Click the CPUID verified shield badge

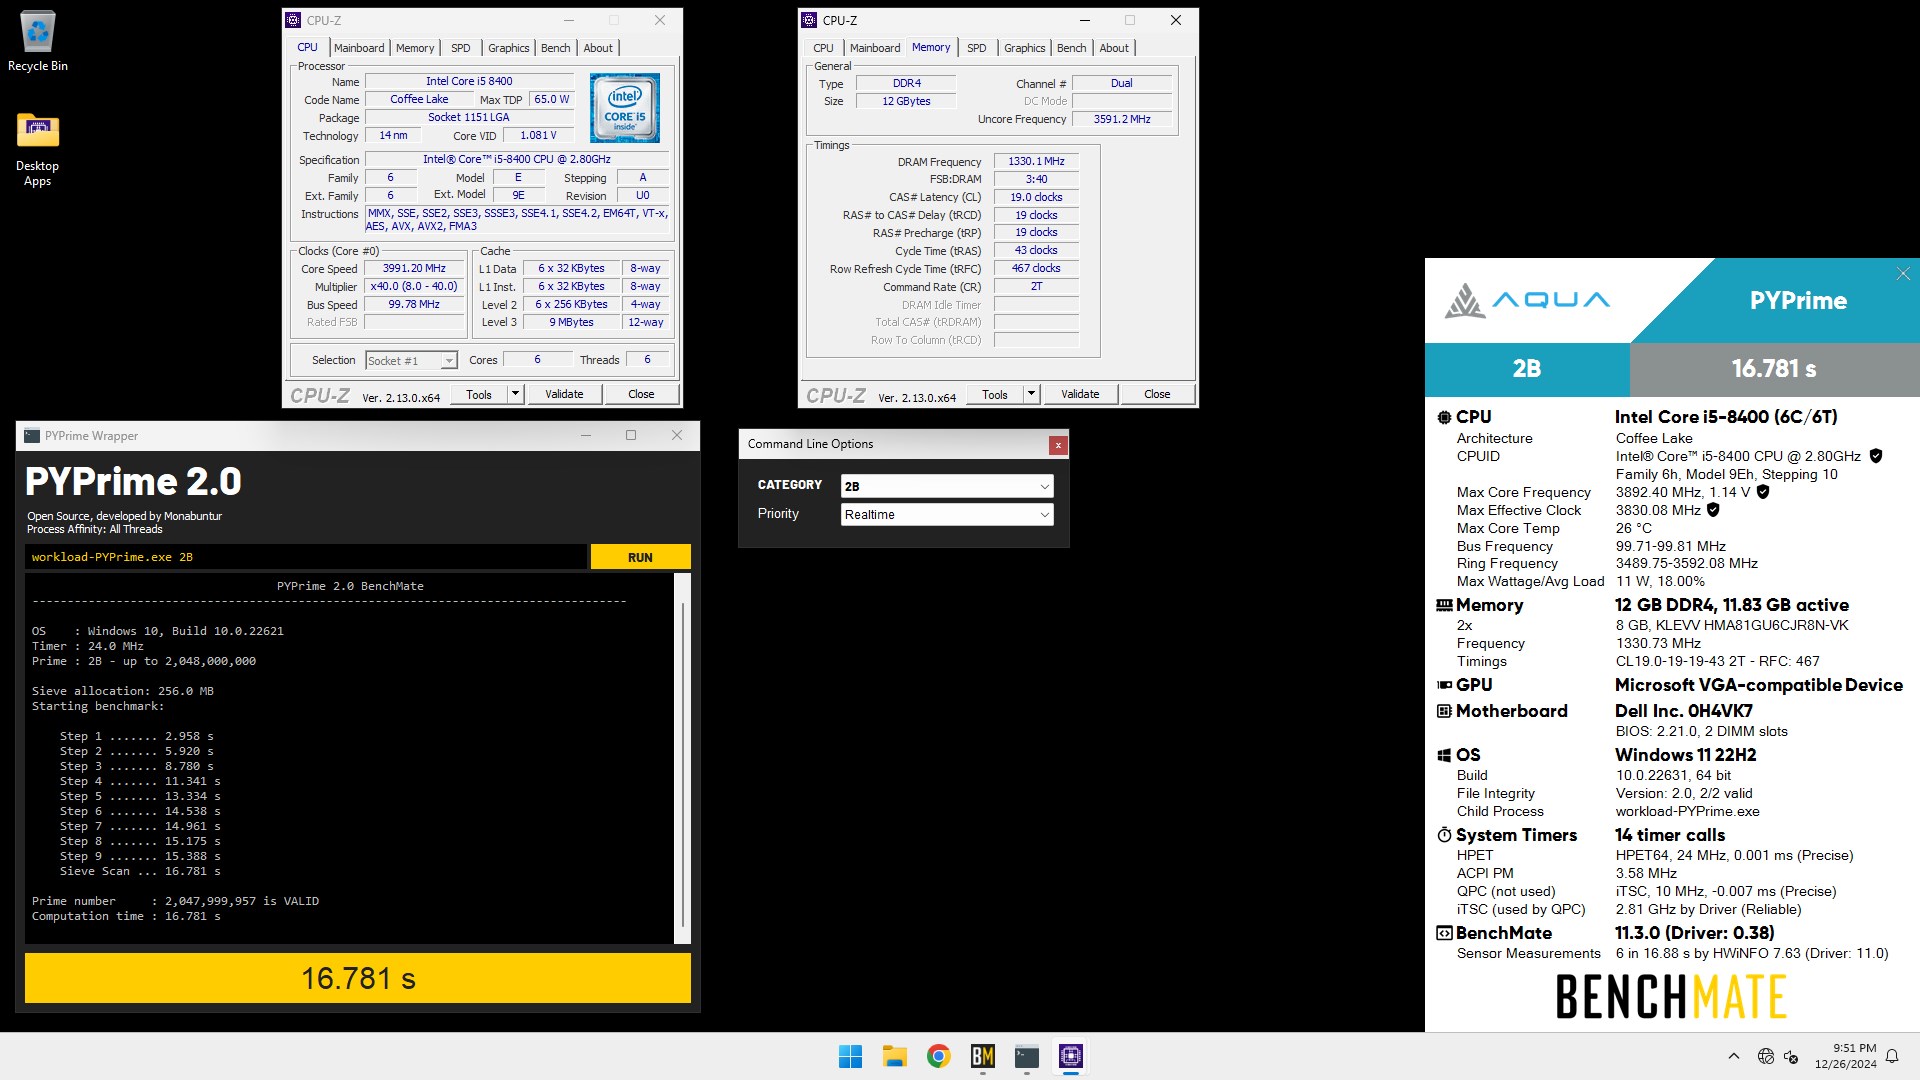[1876, 456]
